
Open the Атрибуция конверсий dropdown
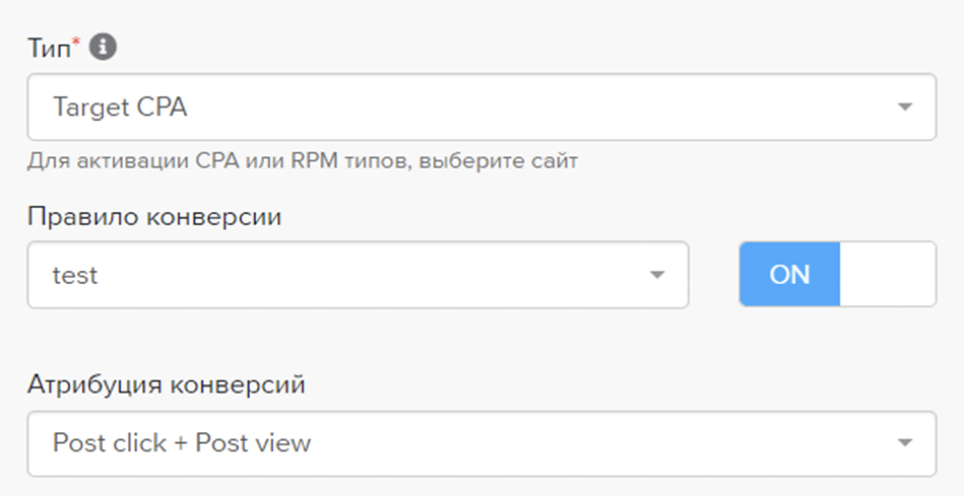(x=481, y=442)
